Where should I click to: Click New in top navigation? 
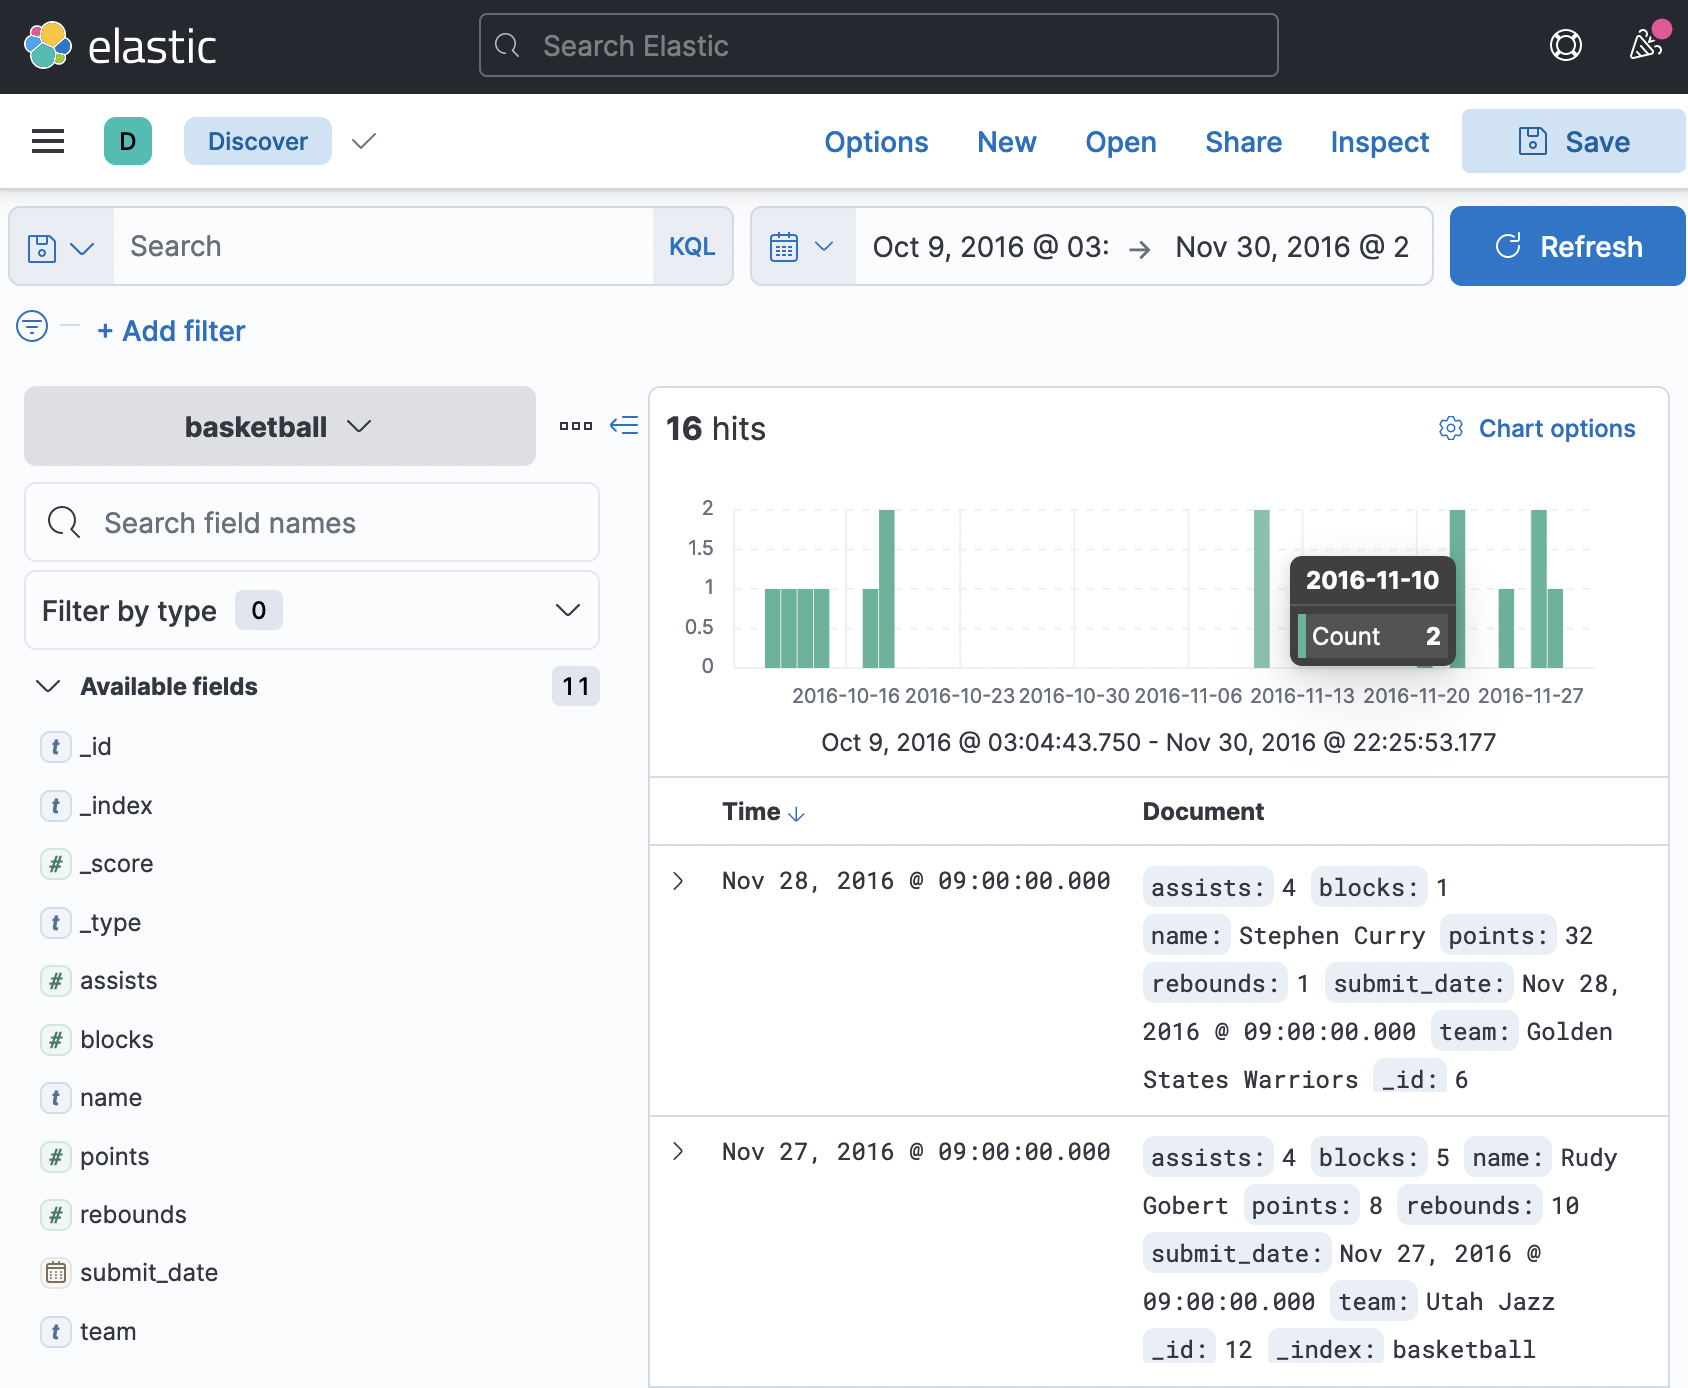click(1006, 142)
